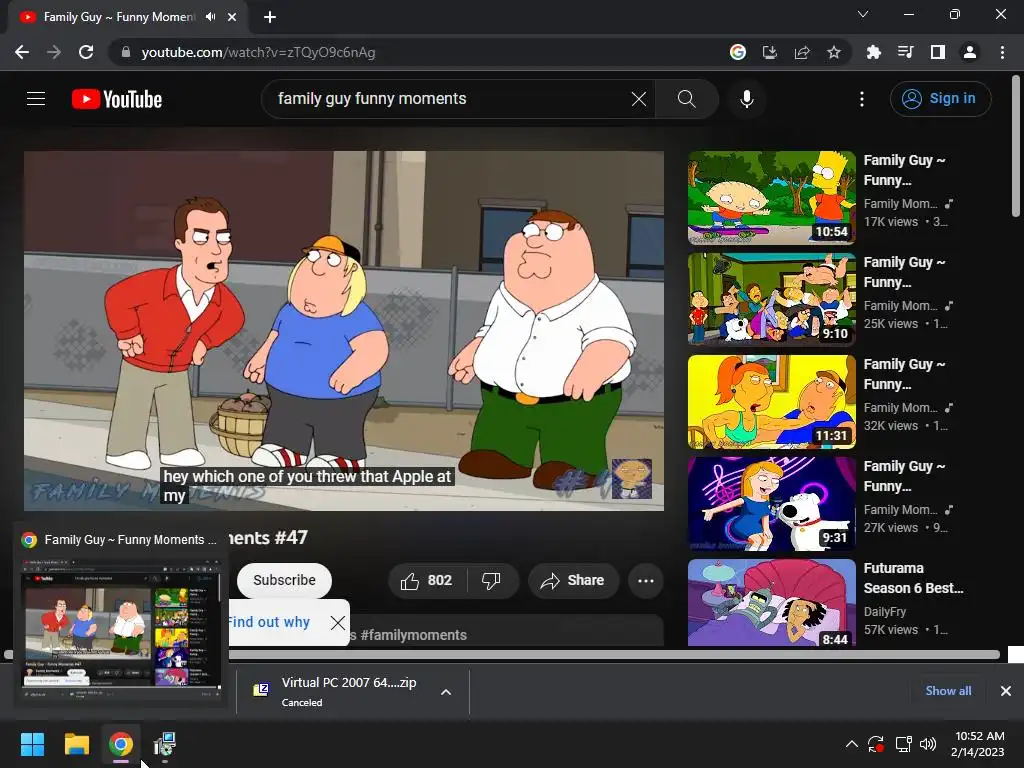Click the address bar URL

(259, 52)
